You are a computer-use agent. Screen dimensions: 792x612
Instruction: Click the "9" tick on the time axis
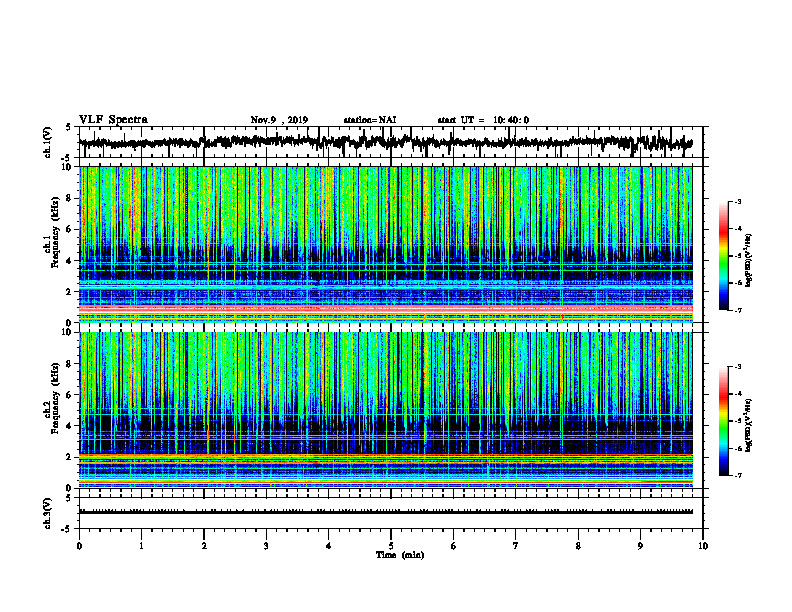640,546
